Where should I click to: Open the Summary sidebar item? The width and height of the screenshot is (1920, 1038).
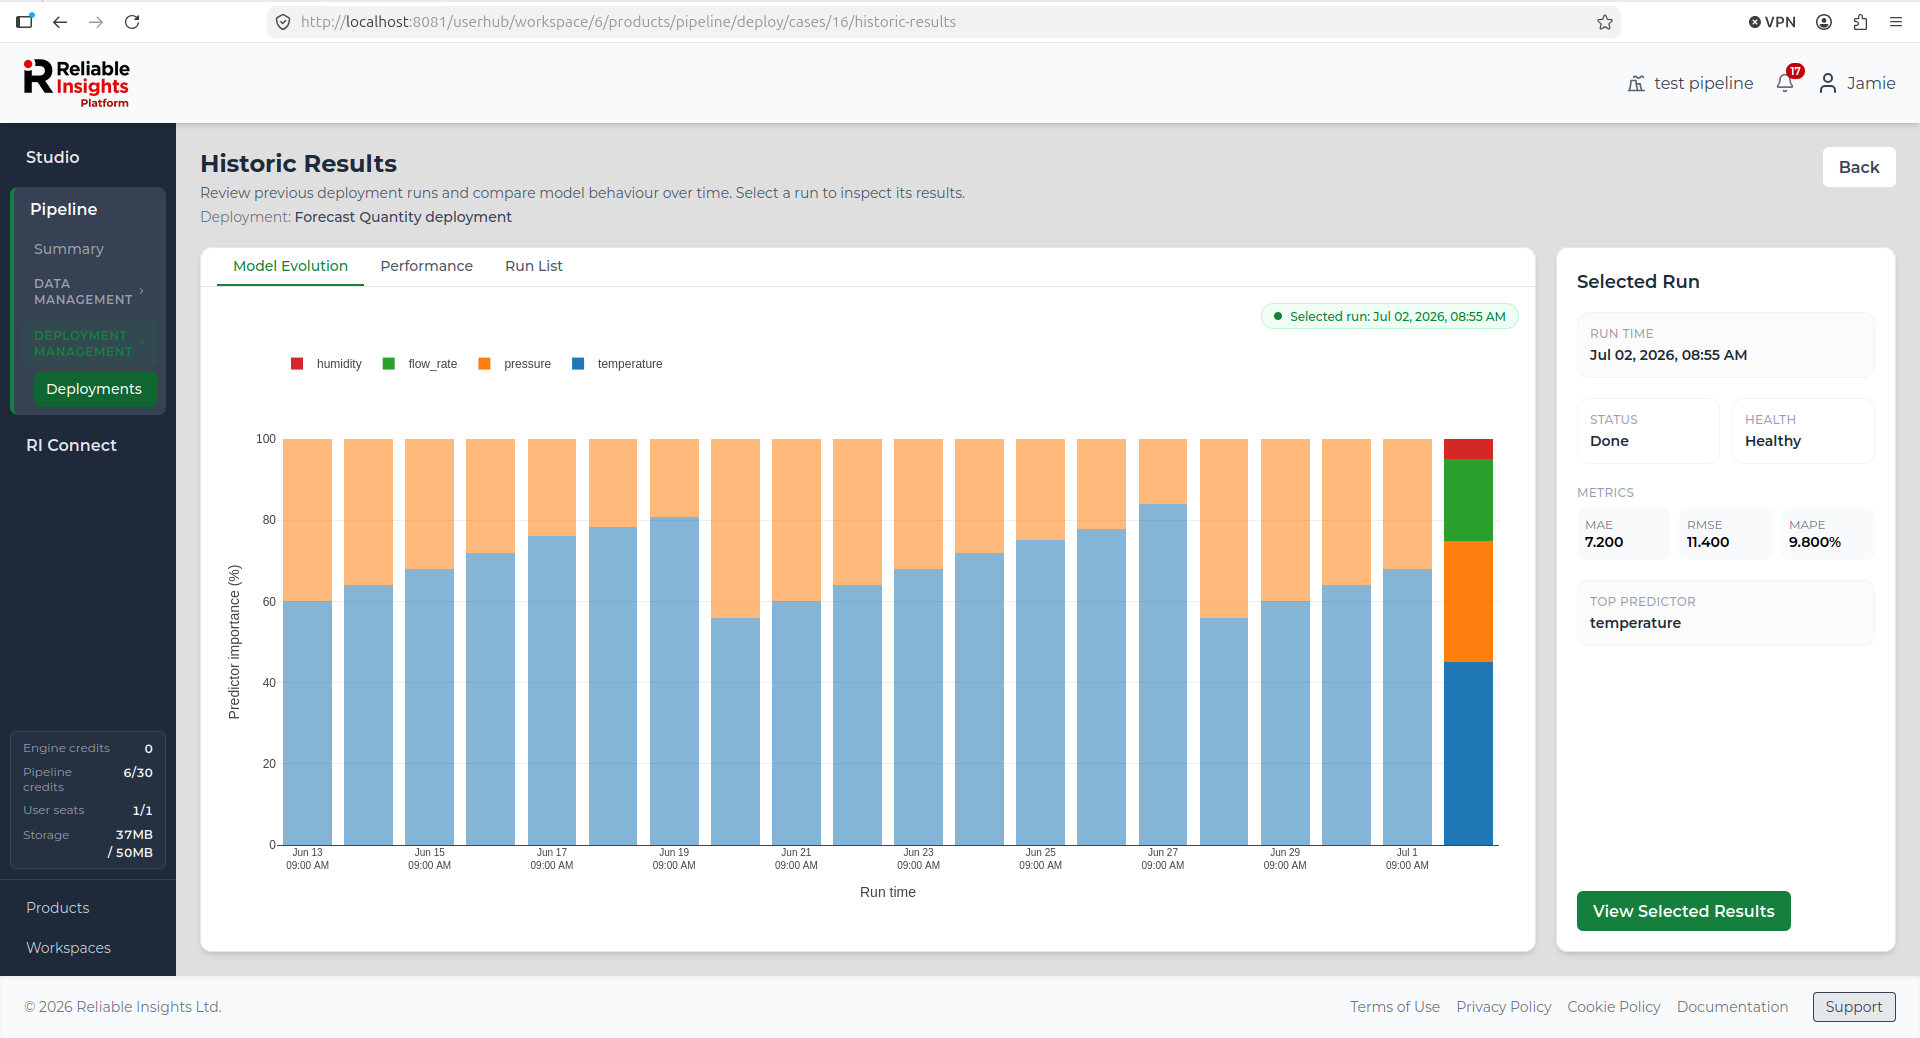pos(69,249)
